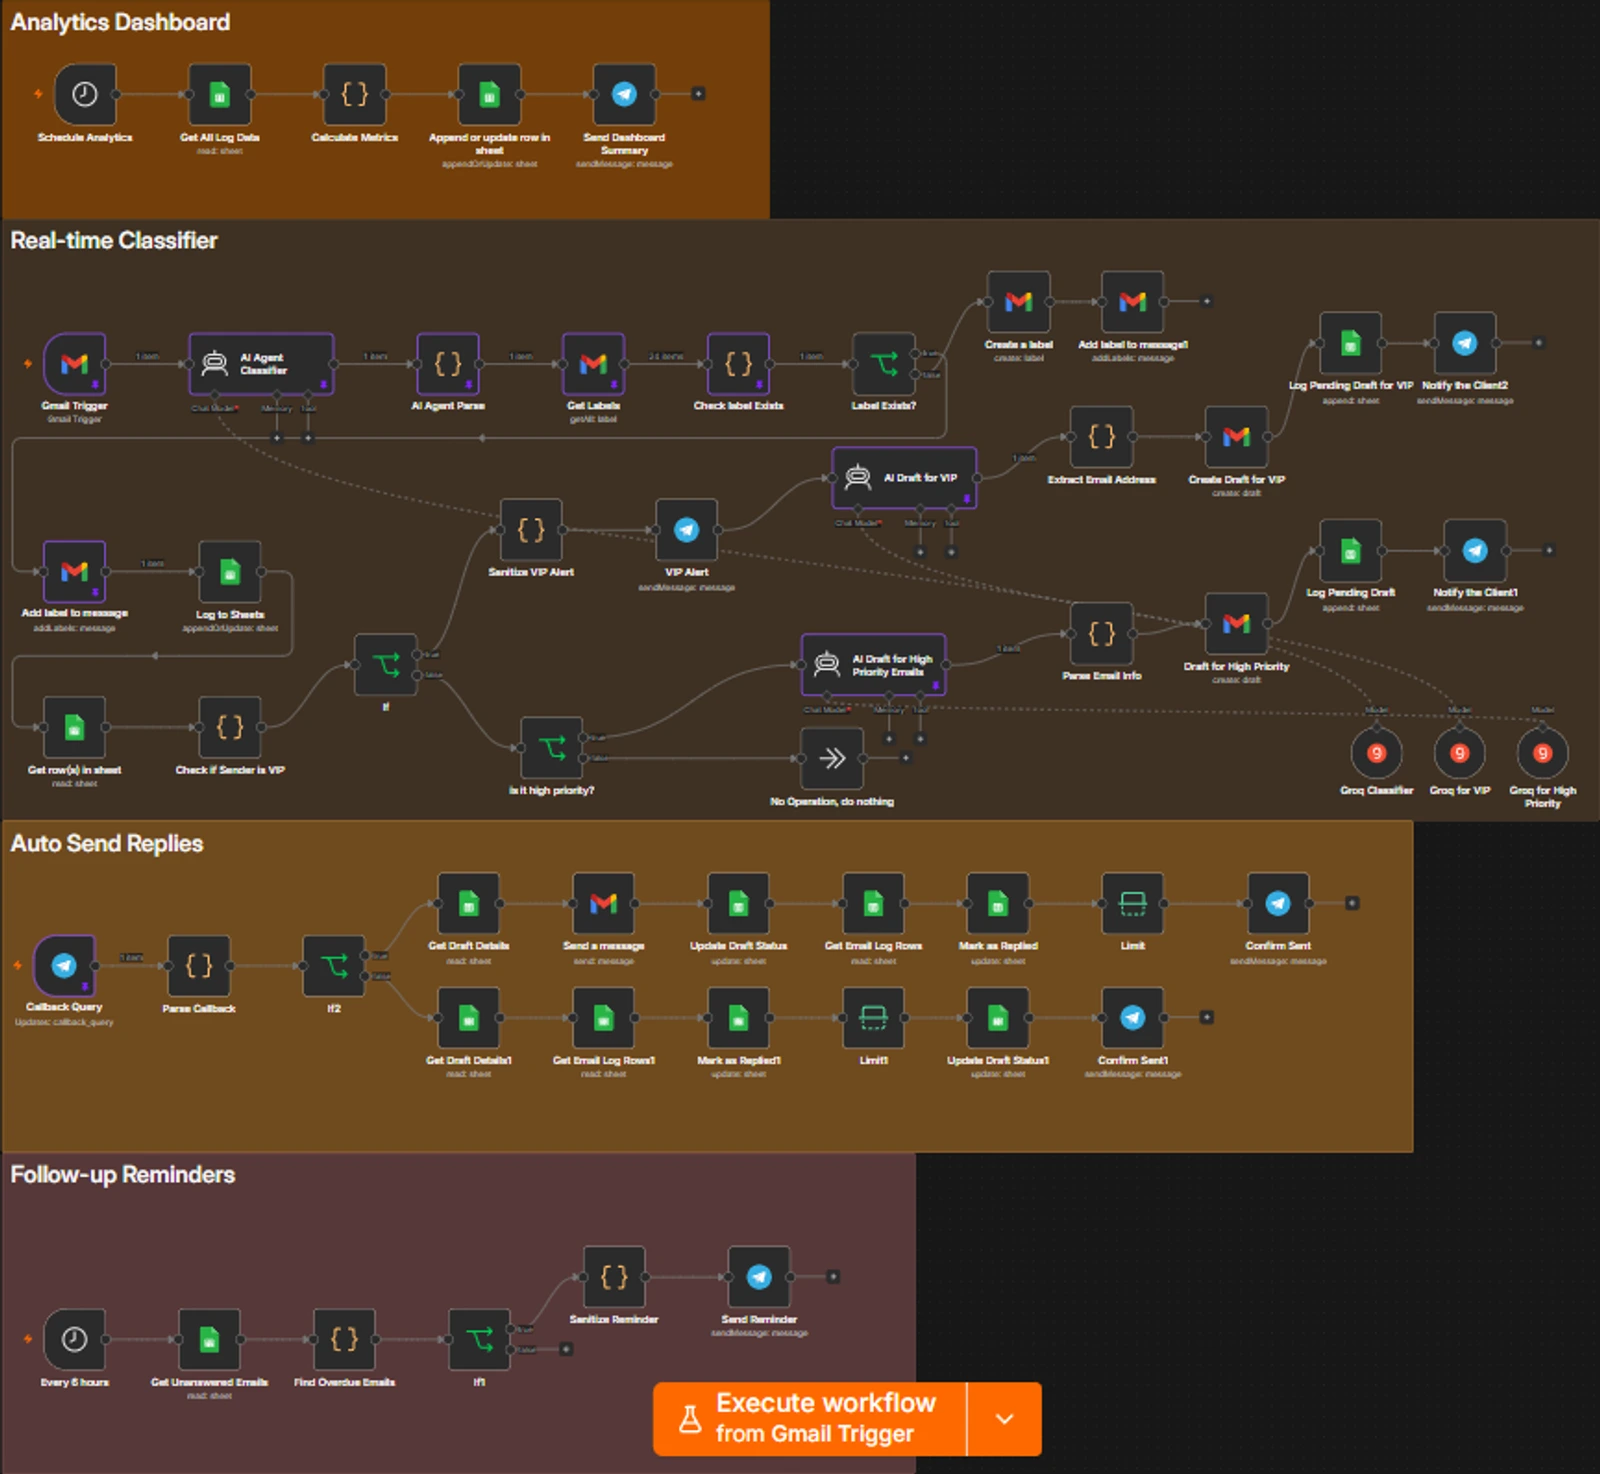Select the AI Draft for VIP agent node
Viewport: 1600px width, 1474px height.
904,478
